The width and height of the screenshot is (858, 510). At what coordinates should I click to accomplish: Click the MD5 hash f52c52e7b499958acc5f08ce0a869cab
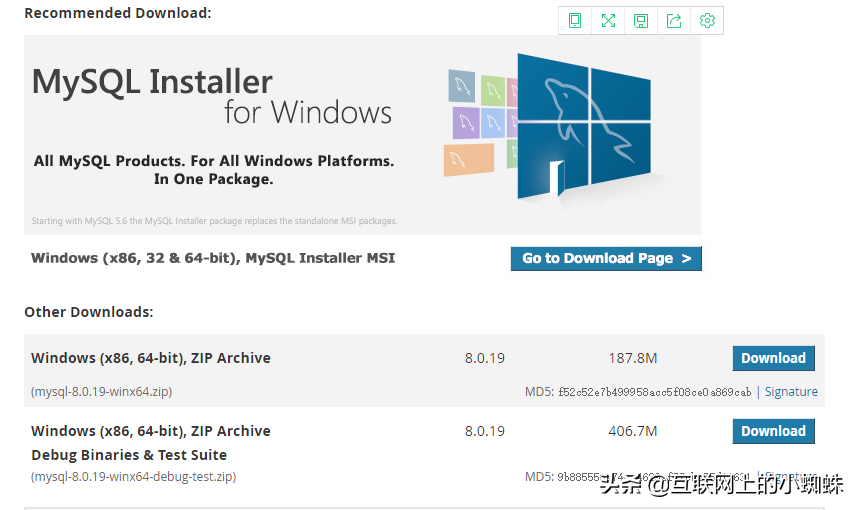pos(654,392)
